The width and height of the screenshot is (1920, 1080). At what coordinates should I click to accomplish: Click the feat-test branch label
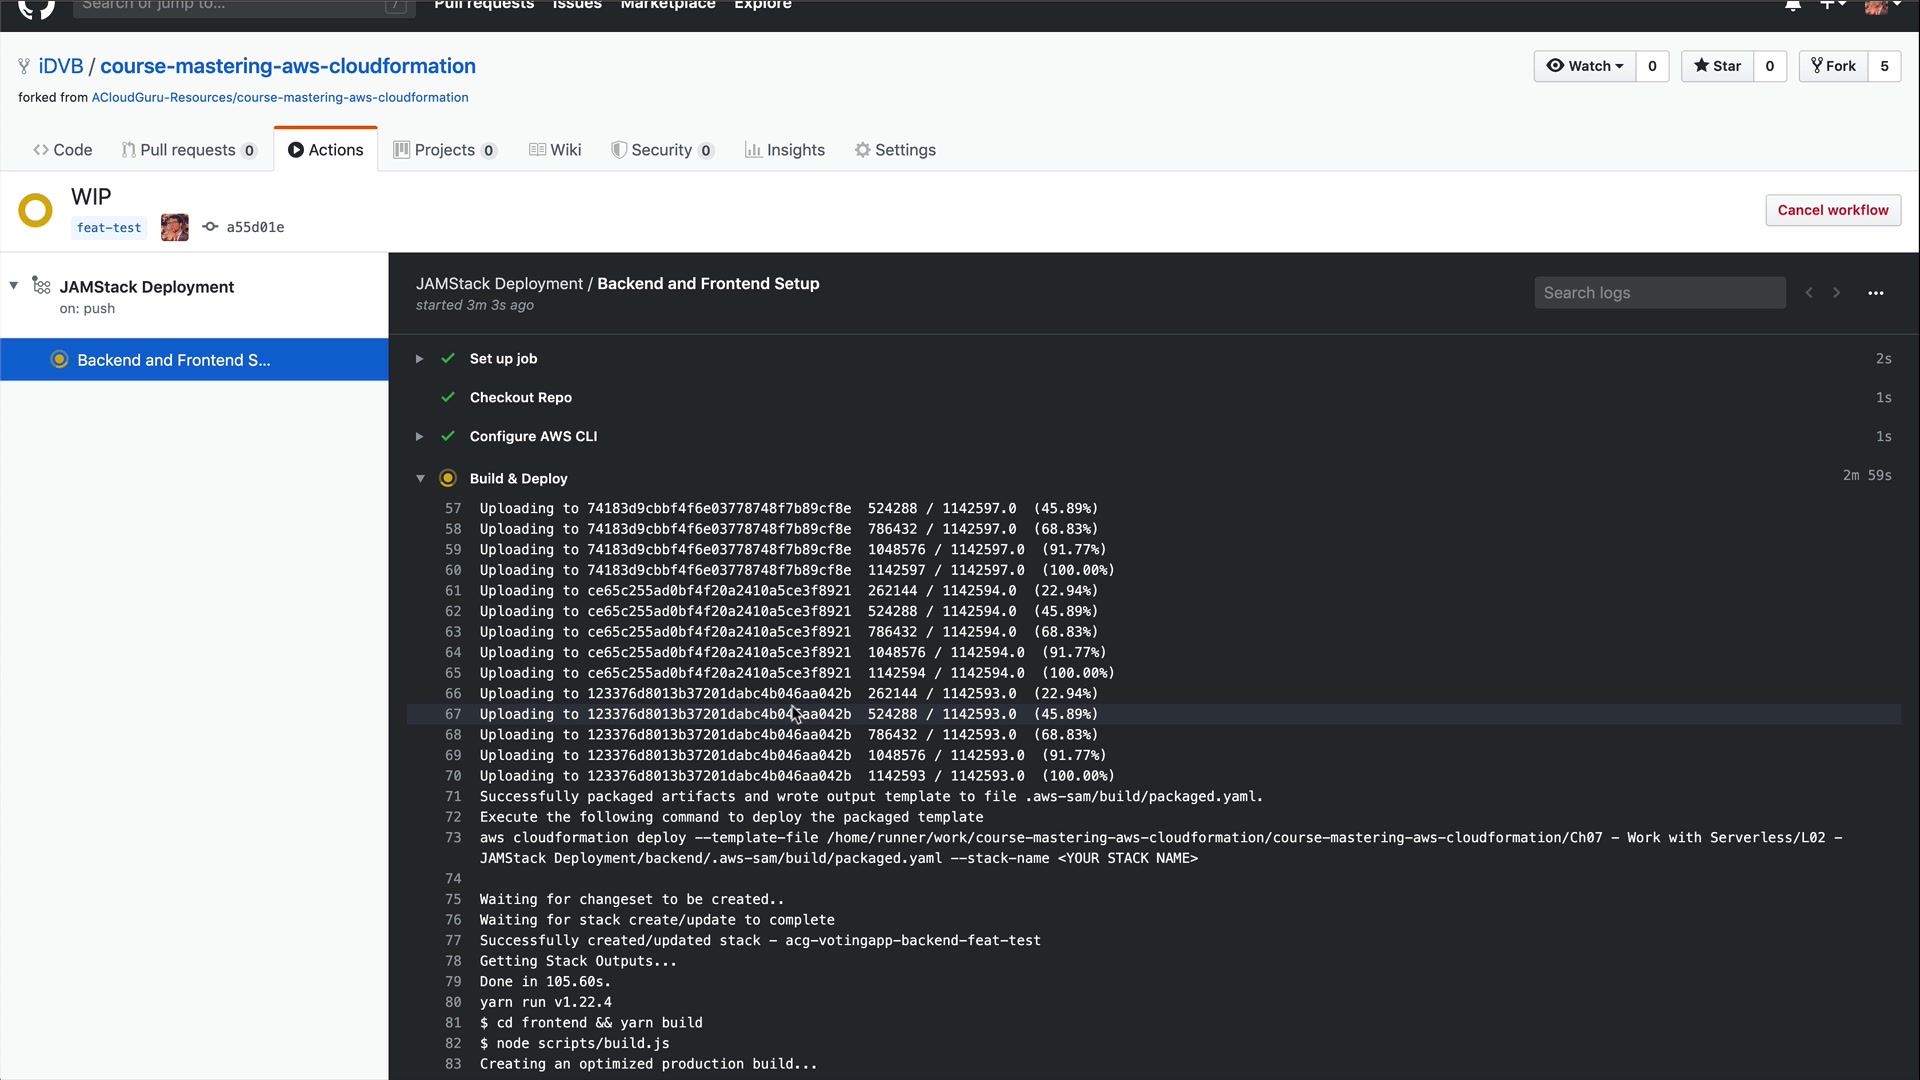(109, 228)
